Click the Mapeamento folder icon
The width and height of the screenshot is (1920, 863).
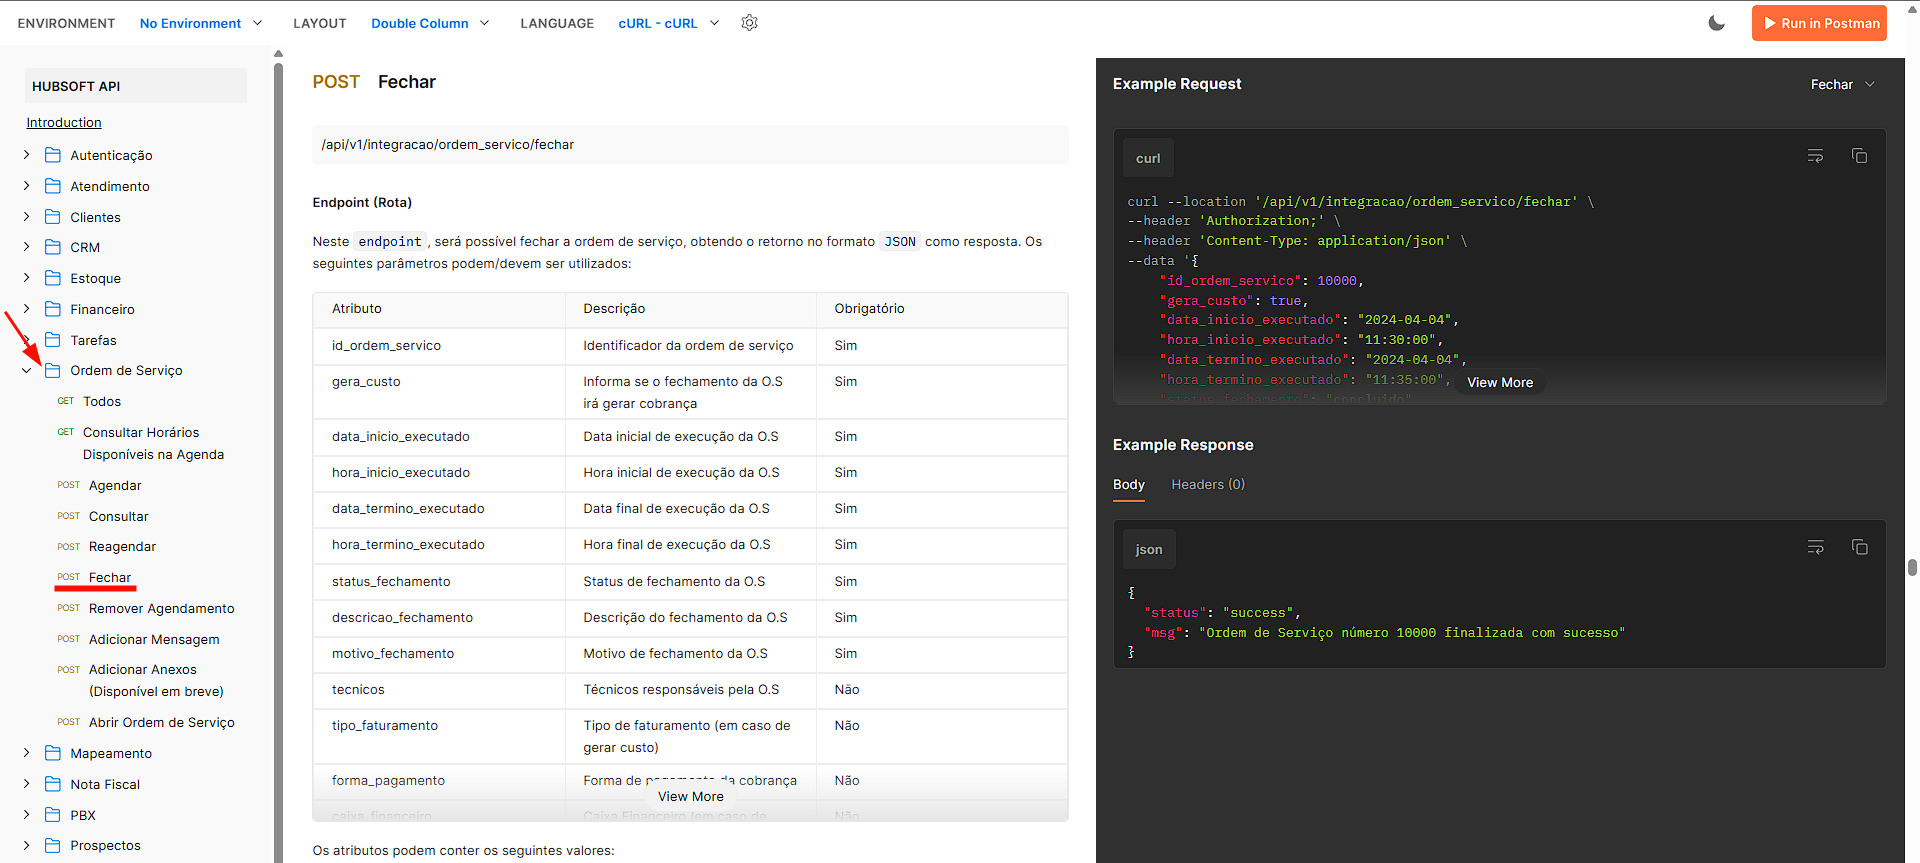point(53,753)
